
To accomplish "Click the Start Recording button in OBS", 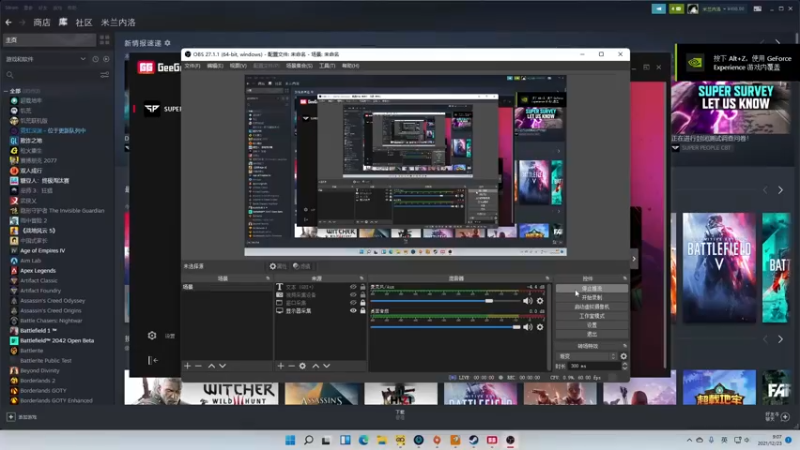I will click(x=592, y=297).
